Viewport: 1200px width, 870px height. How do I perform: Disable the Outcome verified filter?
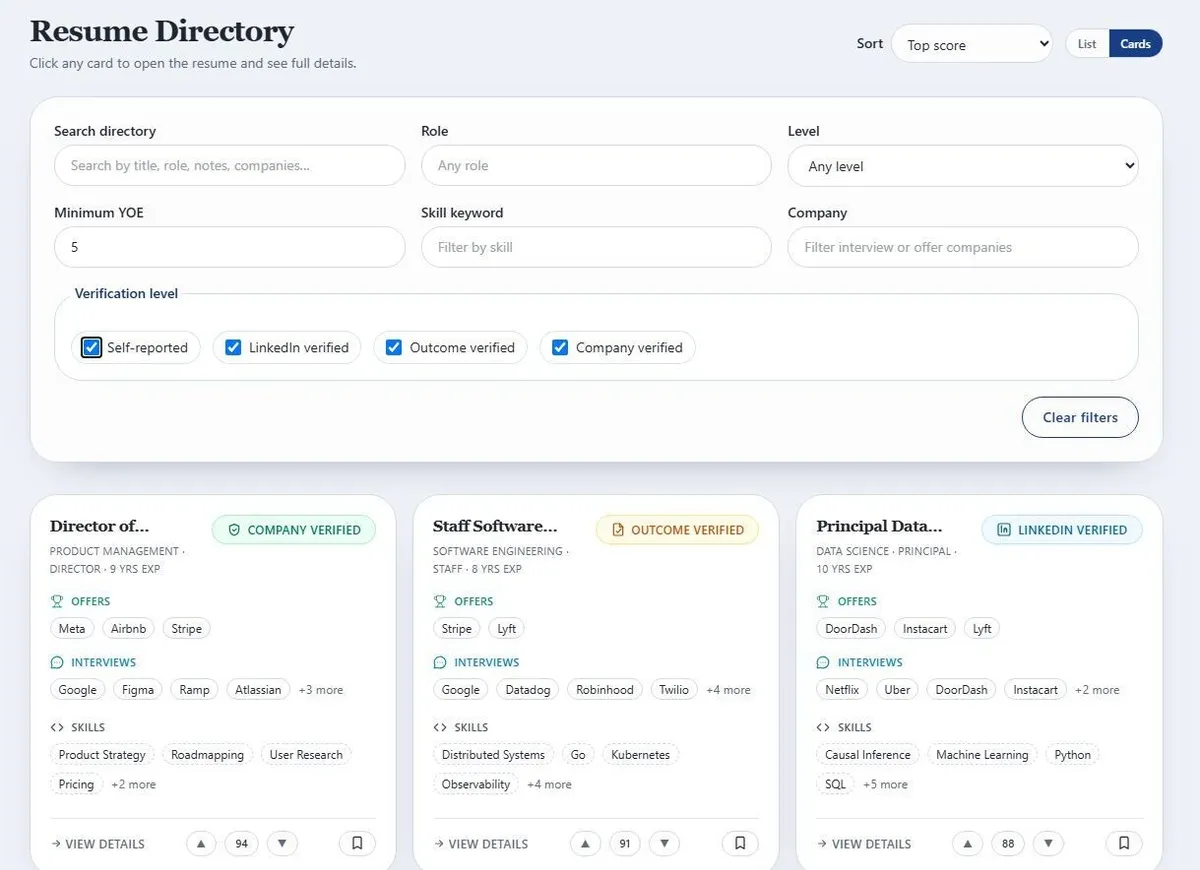point(394,348)
